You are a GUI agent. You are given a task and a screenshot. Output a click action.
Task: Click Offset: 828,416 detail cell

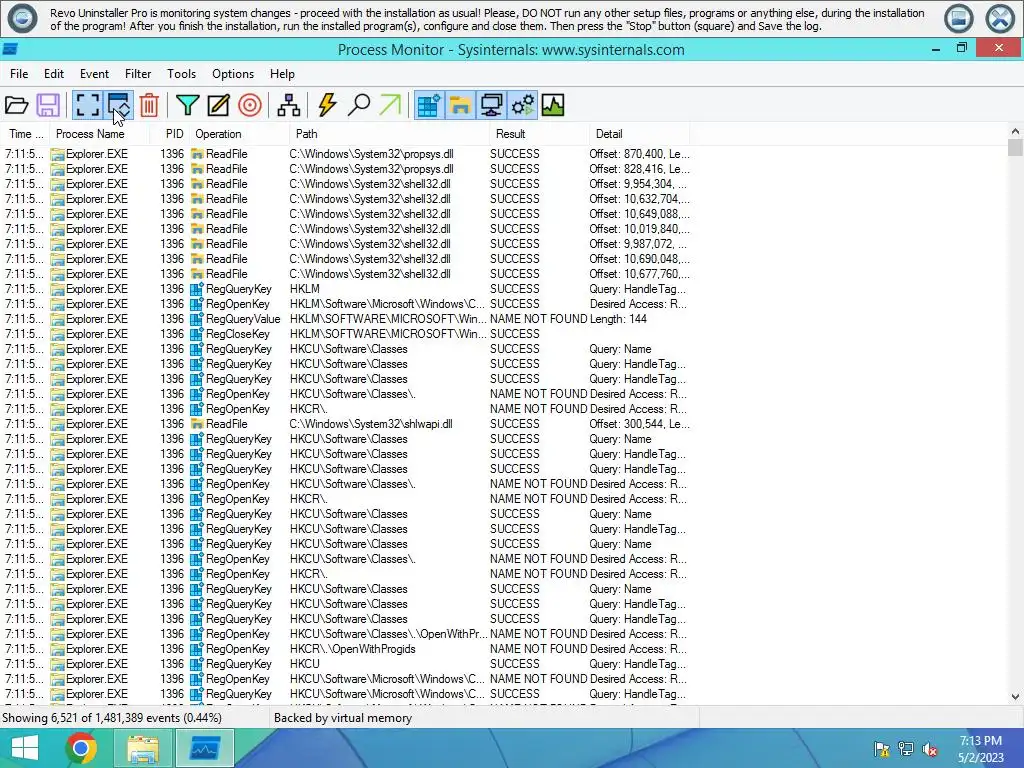tap(639, 168)
